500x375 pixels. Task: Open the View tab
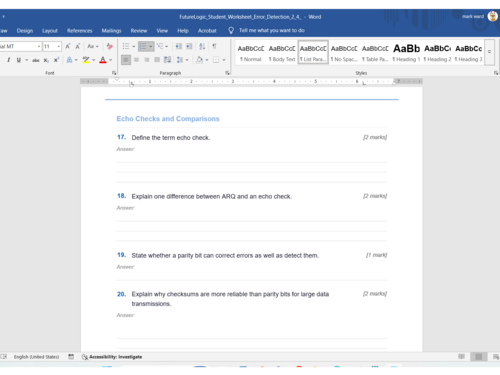pos(162,30)
